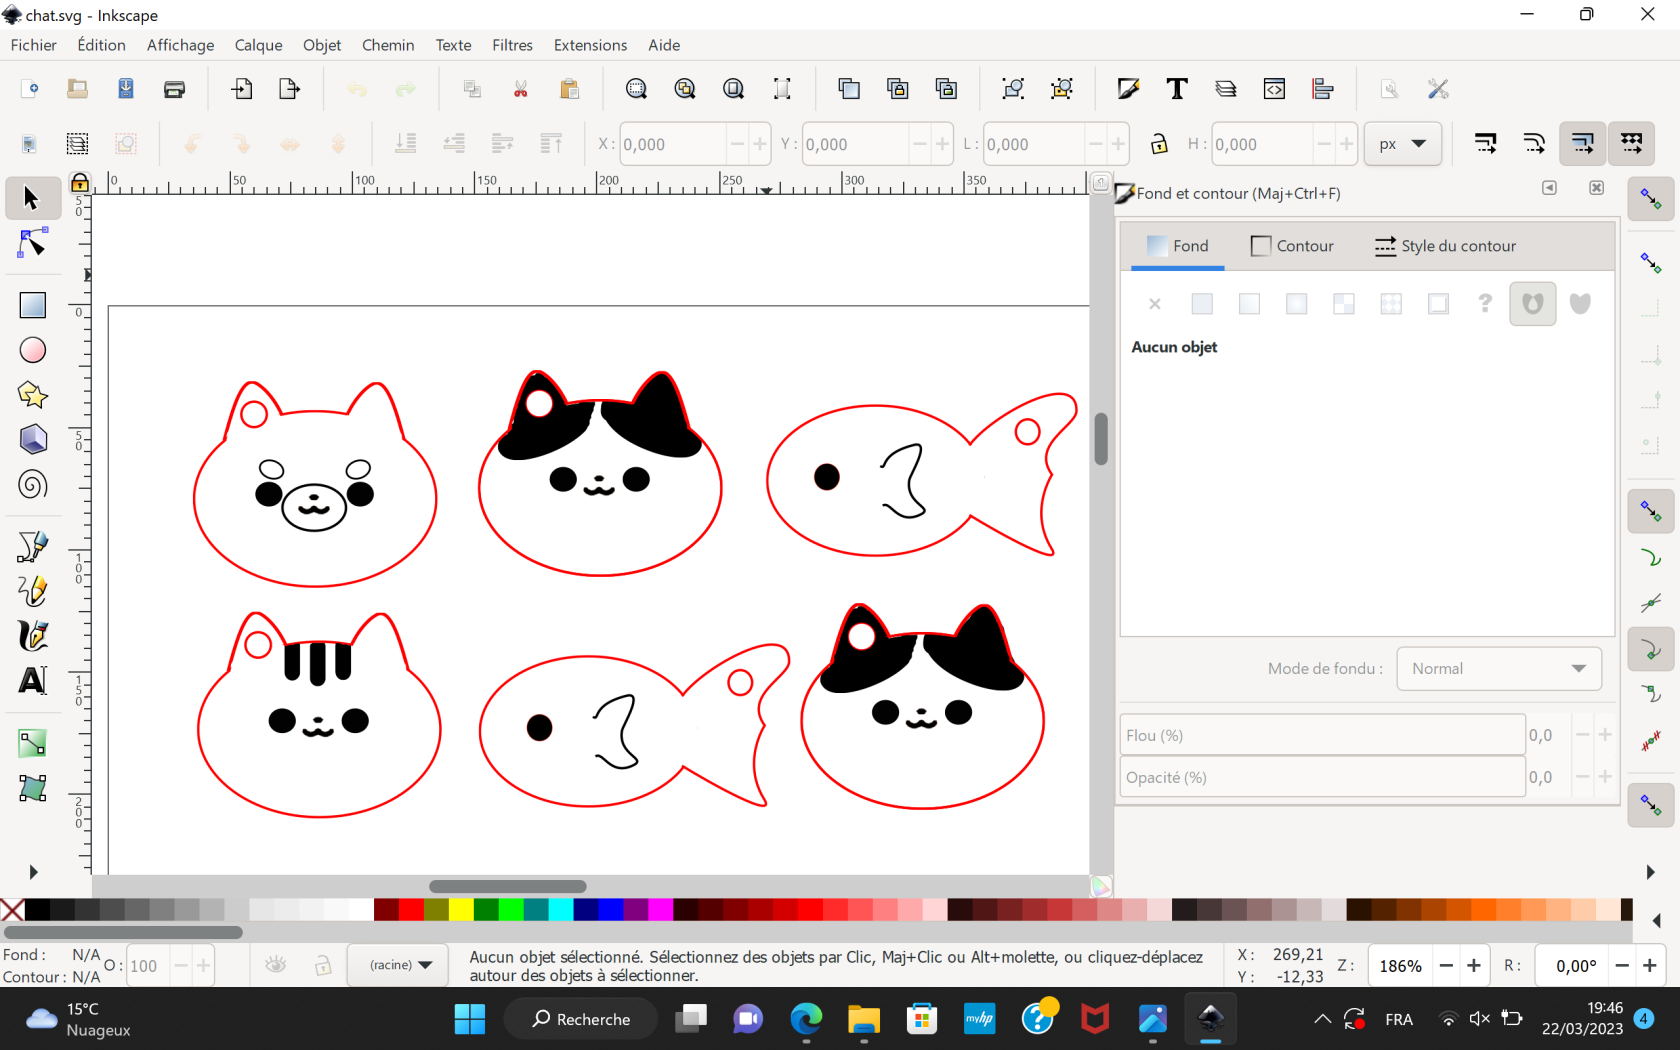Zoom to fit selection icon
1680x1050 pixels.
(636, 89)
